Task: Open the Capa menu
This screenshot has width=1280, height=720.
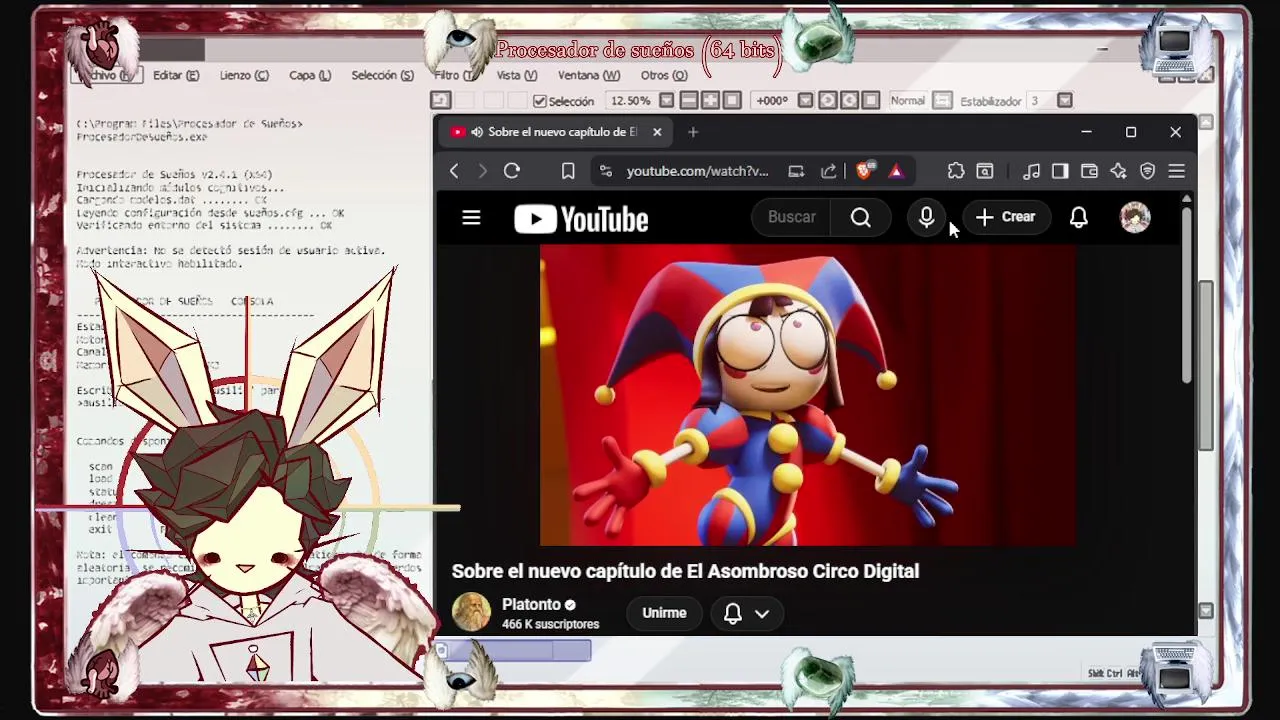Action: (309, 75)
